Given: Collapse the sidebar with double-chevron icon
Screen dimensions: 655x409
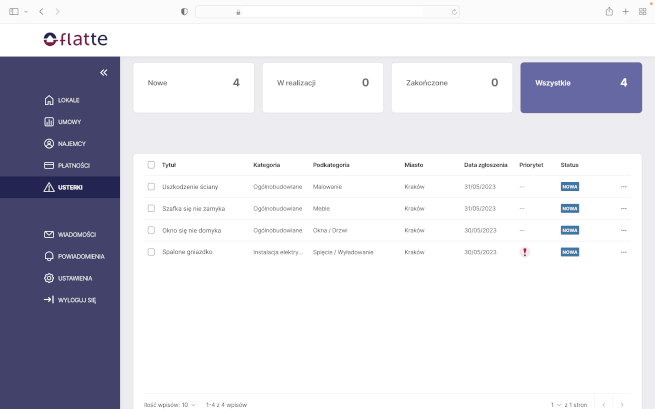Looking at the screenshot, I should pyautogui.click(x=103, y=73).
